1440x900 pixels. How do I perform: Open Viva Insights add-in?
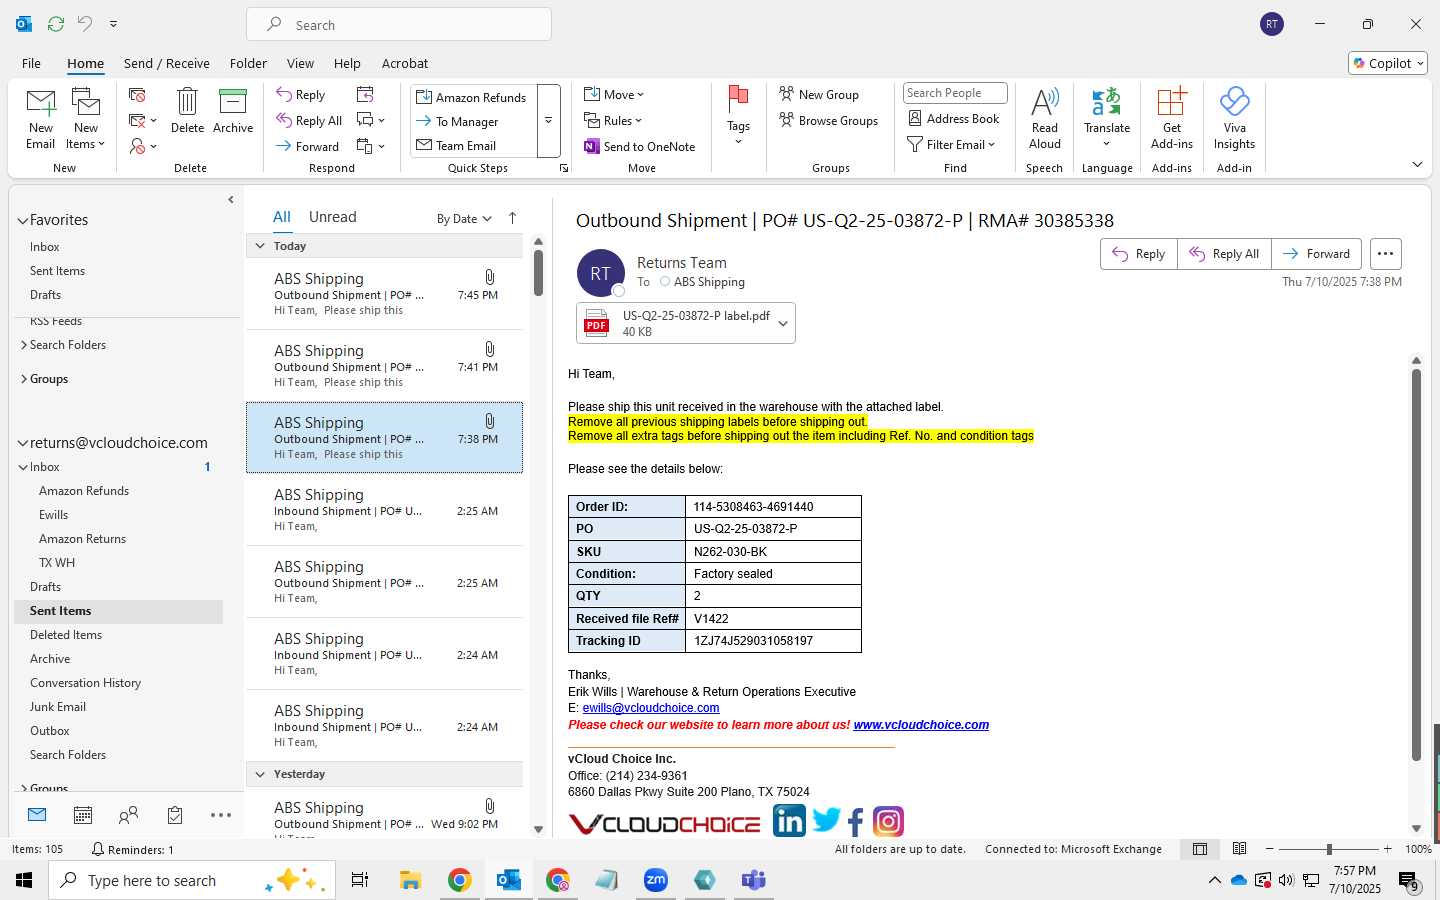tap(1234, 118)
